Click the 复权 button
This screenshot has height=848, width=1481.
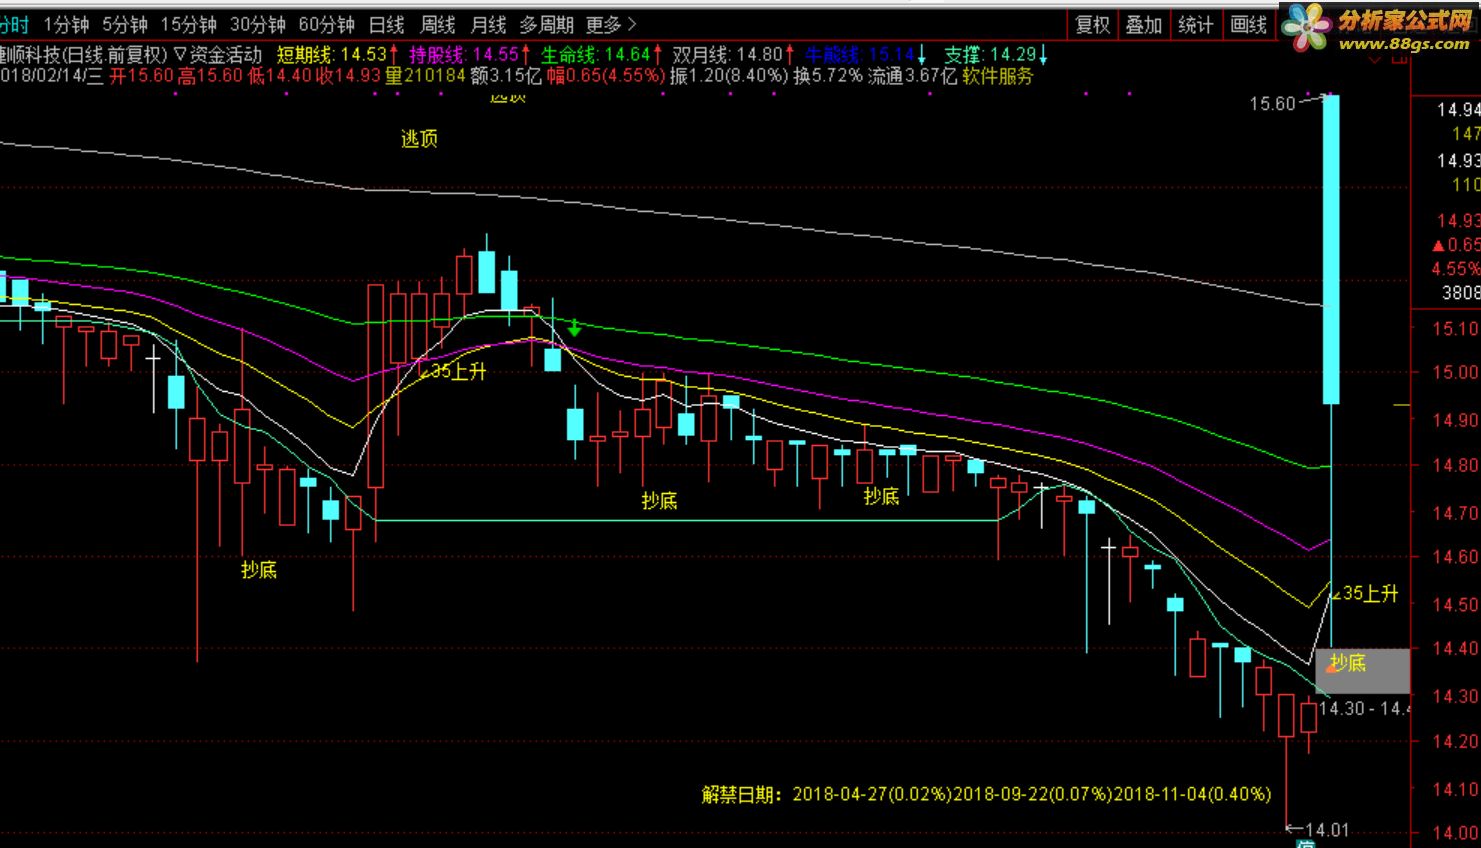pyautogui.click(x=1092, y=25)
